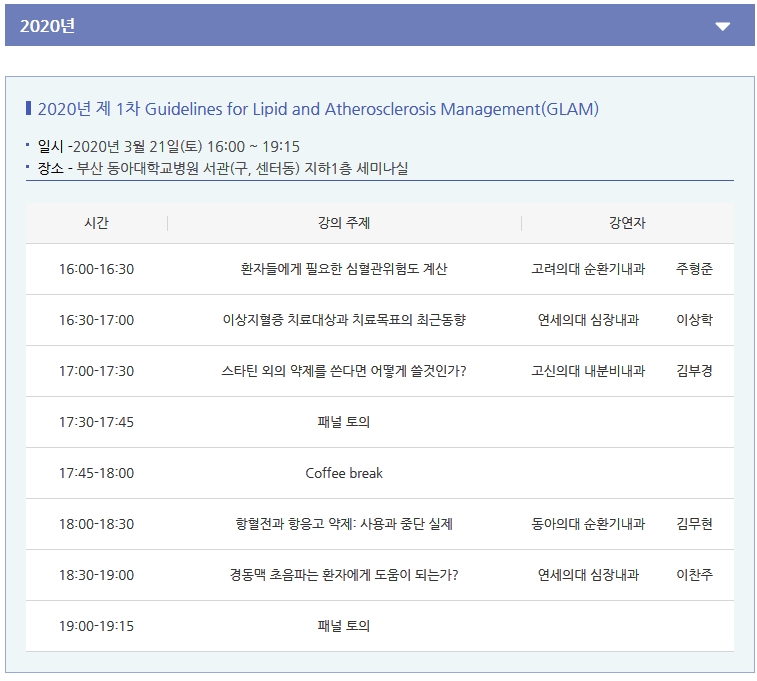Collapse the 2020년 accordion arrow

722,27
